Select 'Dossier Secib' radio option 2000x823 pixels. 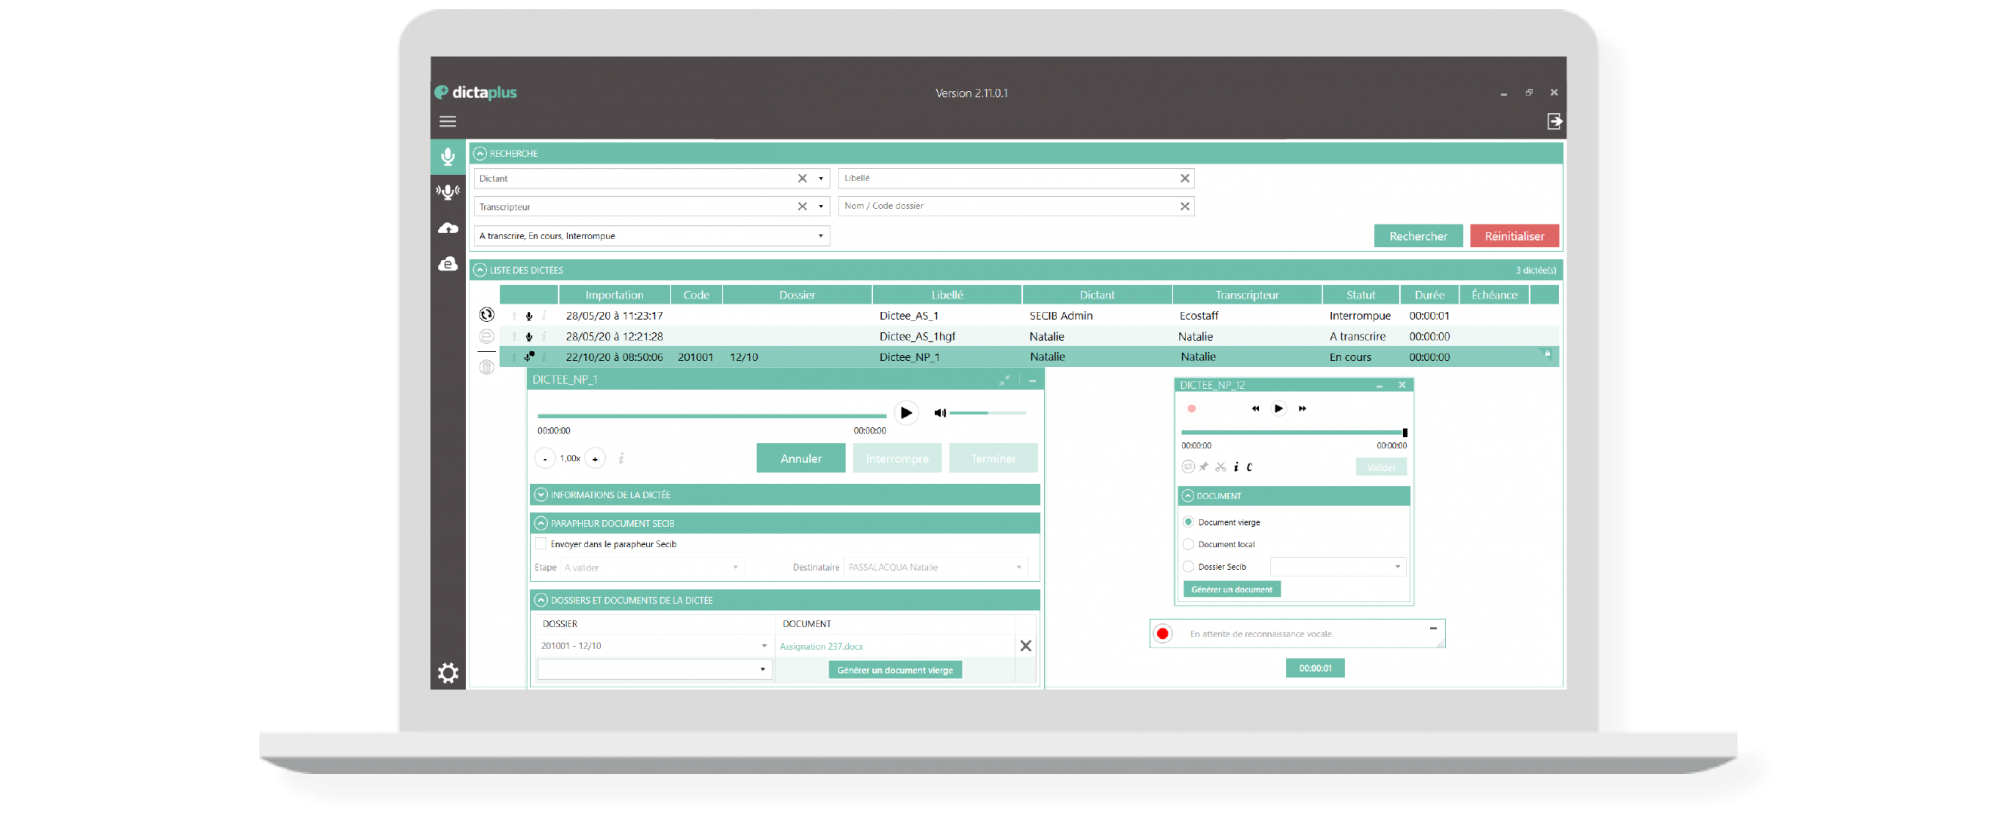pos(1188,567)
